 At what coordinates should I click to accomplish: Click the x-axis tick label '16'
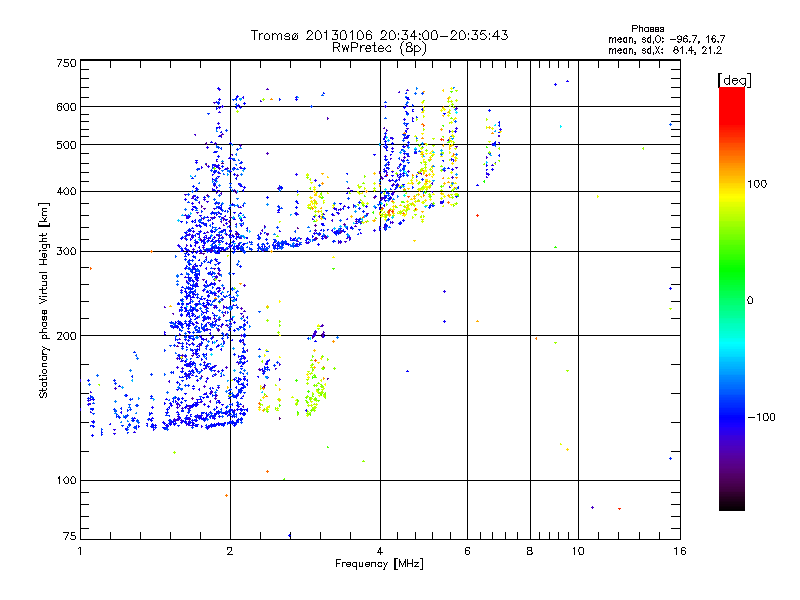(680, 551)
